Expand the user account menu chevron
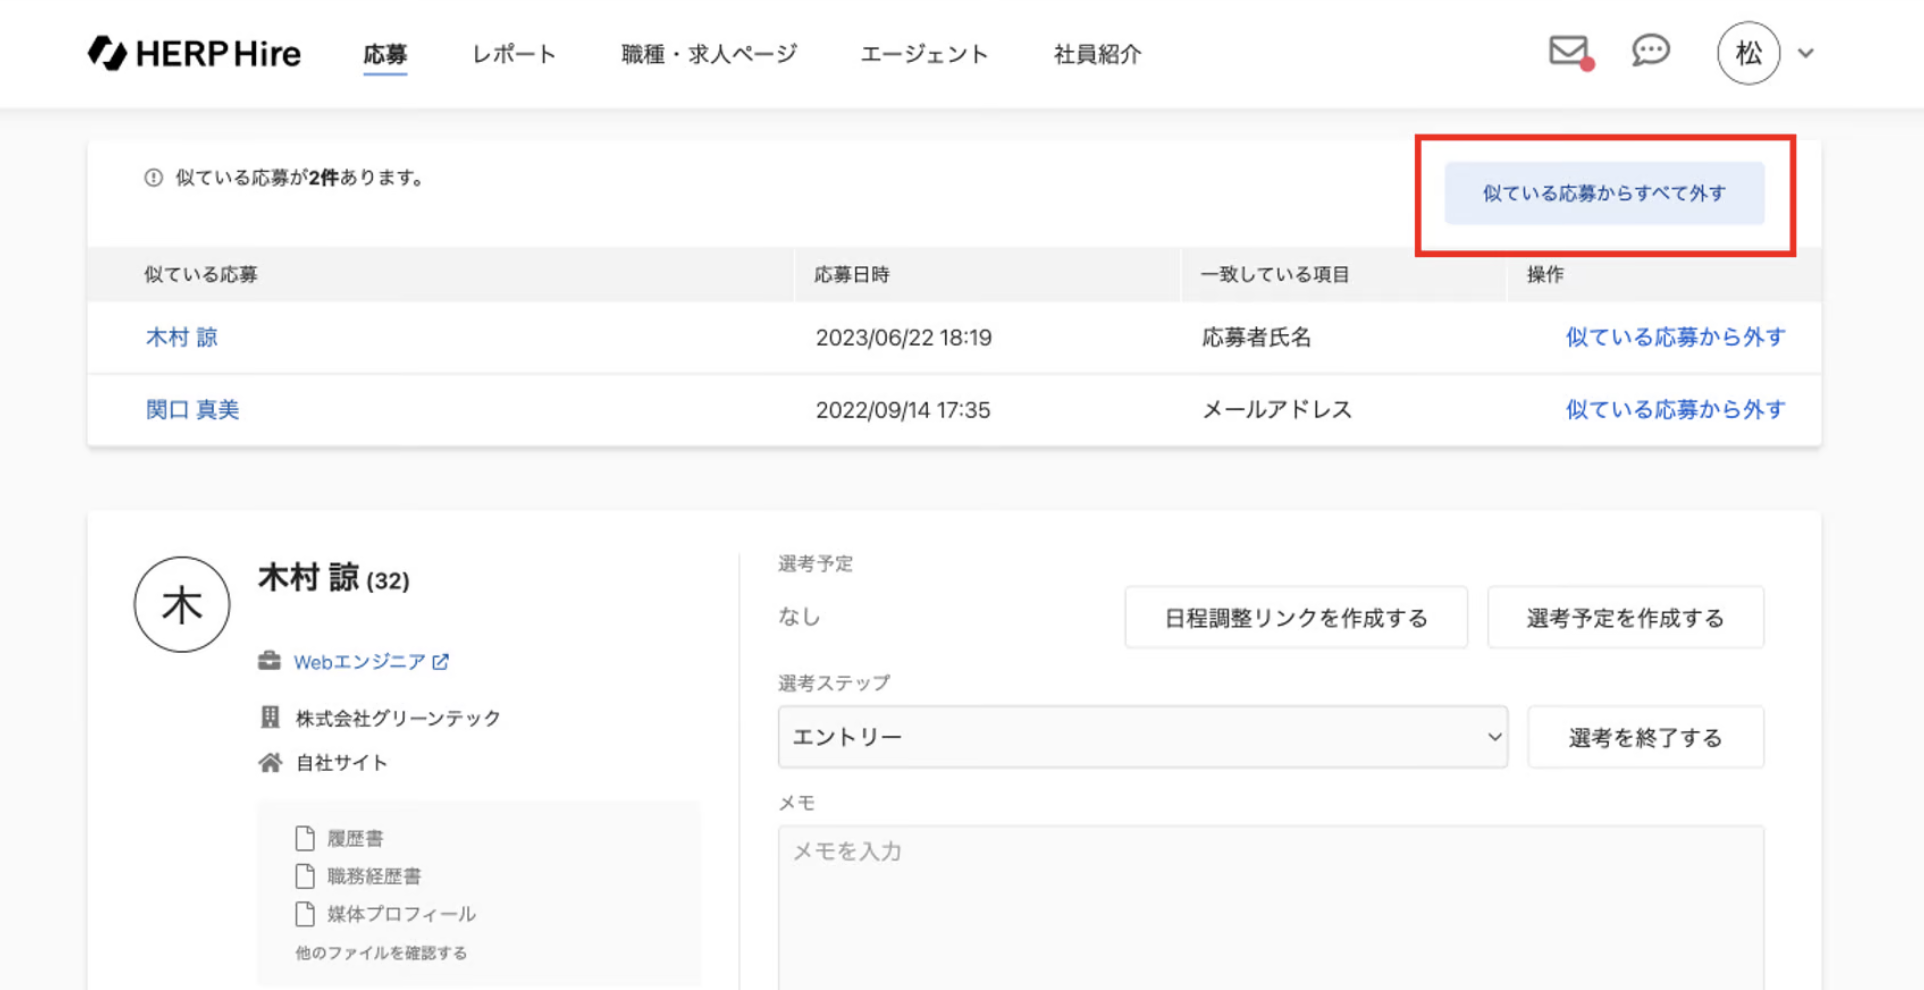 1806,54
